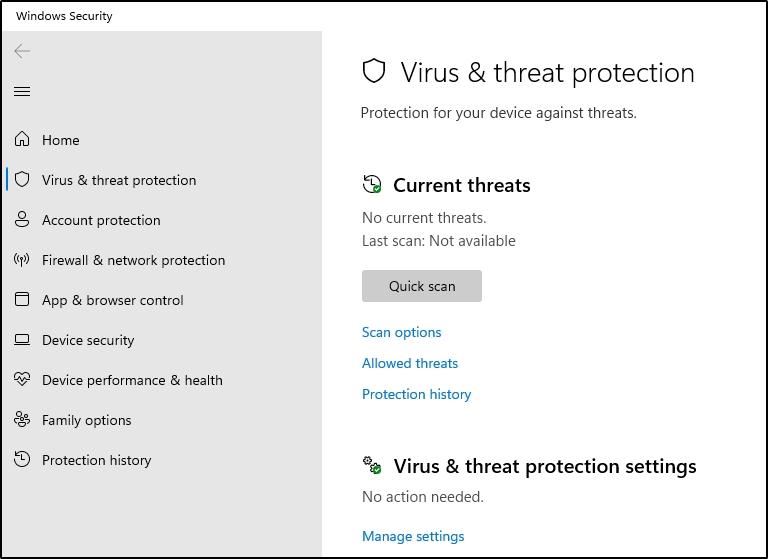Image resolution: width=768 pixels, height=559 pixels.
Task: Click the App & browser control window icon
Action: point(22,300)
